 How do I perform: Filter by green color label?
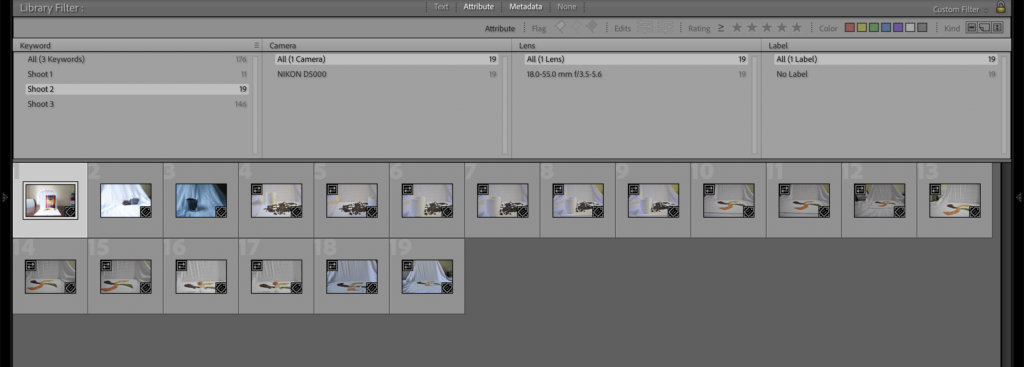point(874,27)
